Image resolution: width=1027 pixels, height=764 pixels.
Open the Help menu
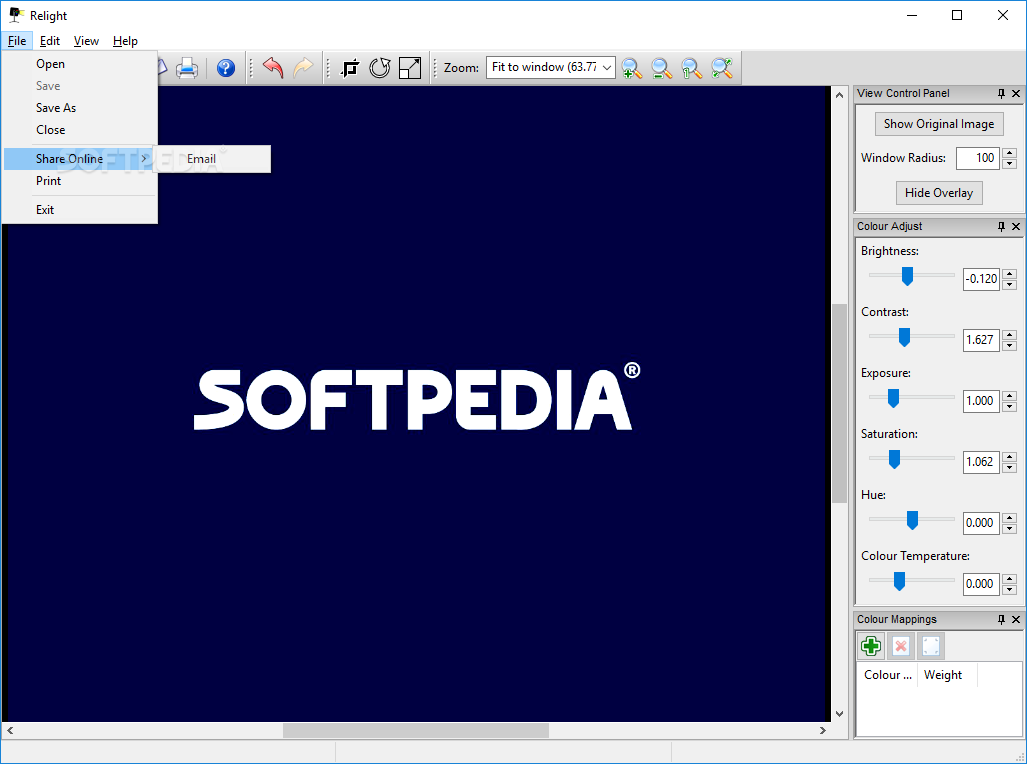pyautogui.click(x=125, y=41)
